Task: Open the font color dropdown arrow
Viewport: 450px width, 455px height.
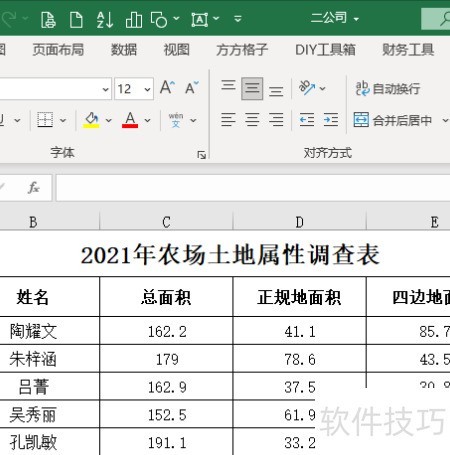Action: [x=147, y=120]
